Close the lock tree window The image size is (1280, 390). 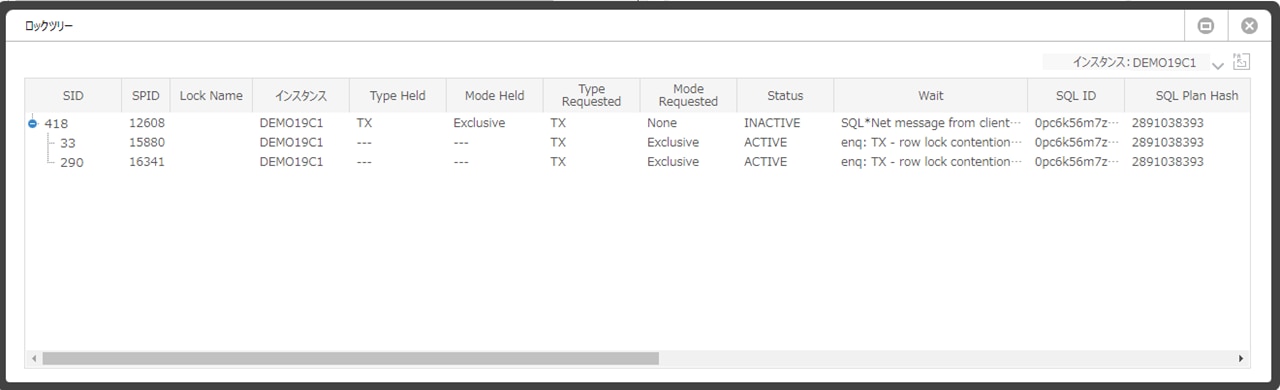click(x=1249, y=26)
